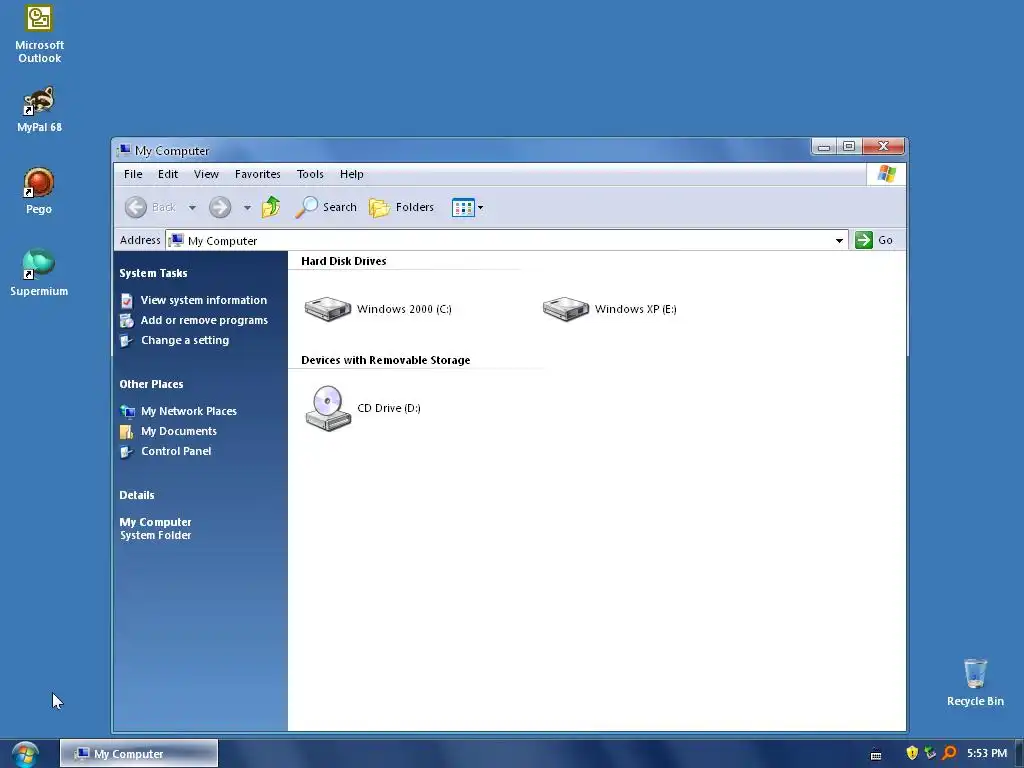The image size is (1024, 768).
Task: Go up one folder level
Action: click(x=271, y=207)
